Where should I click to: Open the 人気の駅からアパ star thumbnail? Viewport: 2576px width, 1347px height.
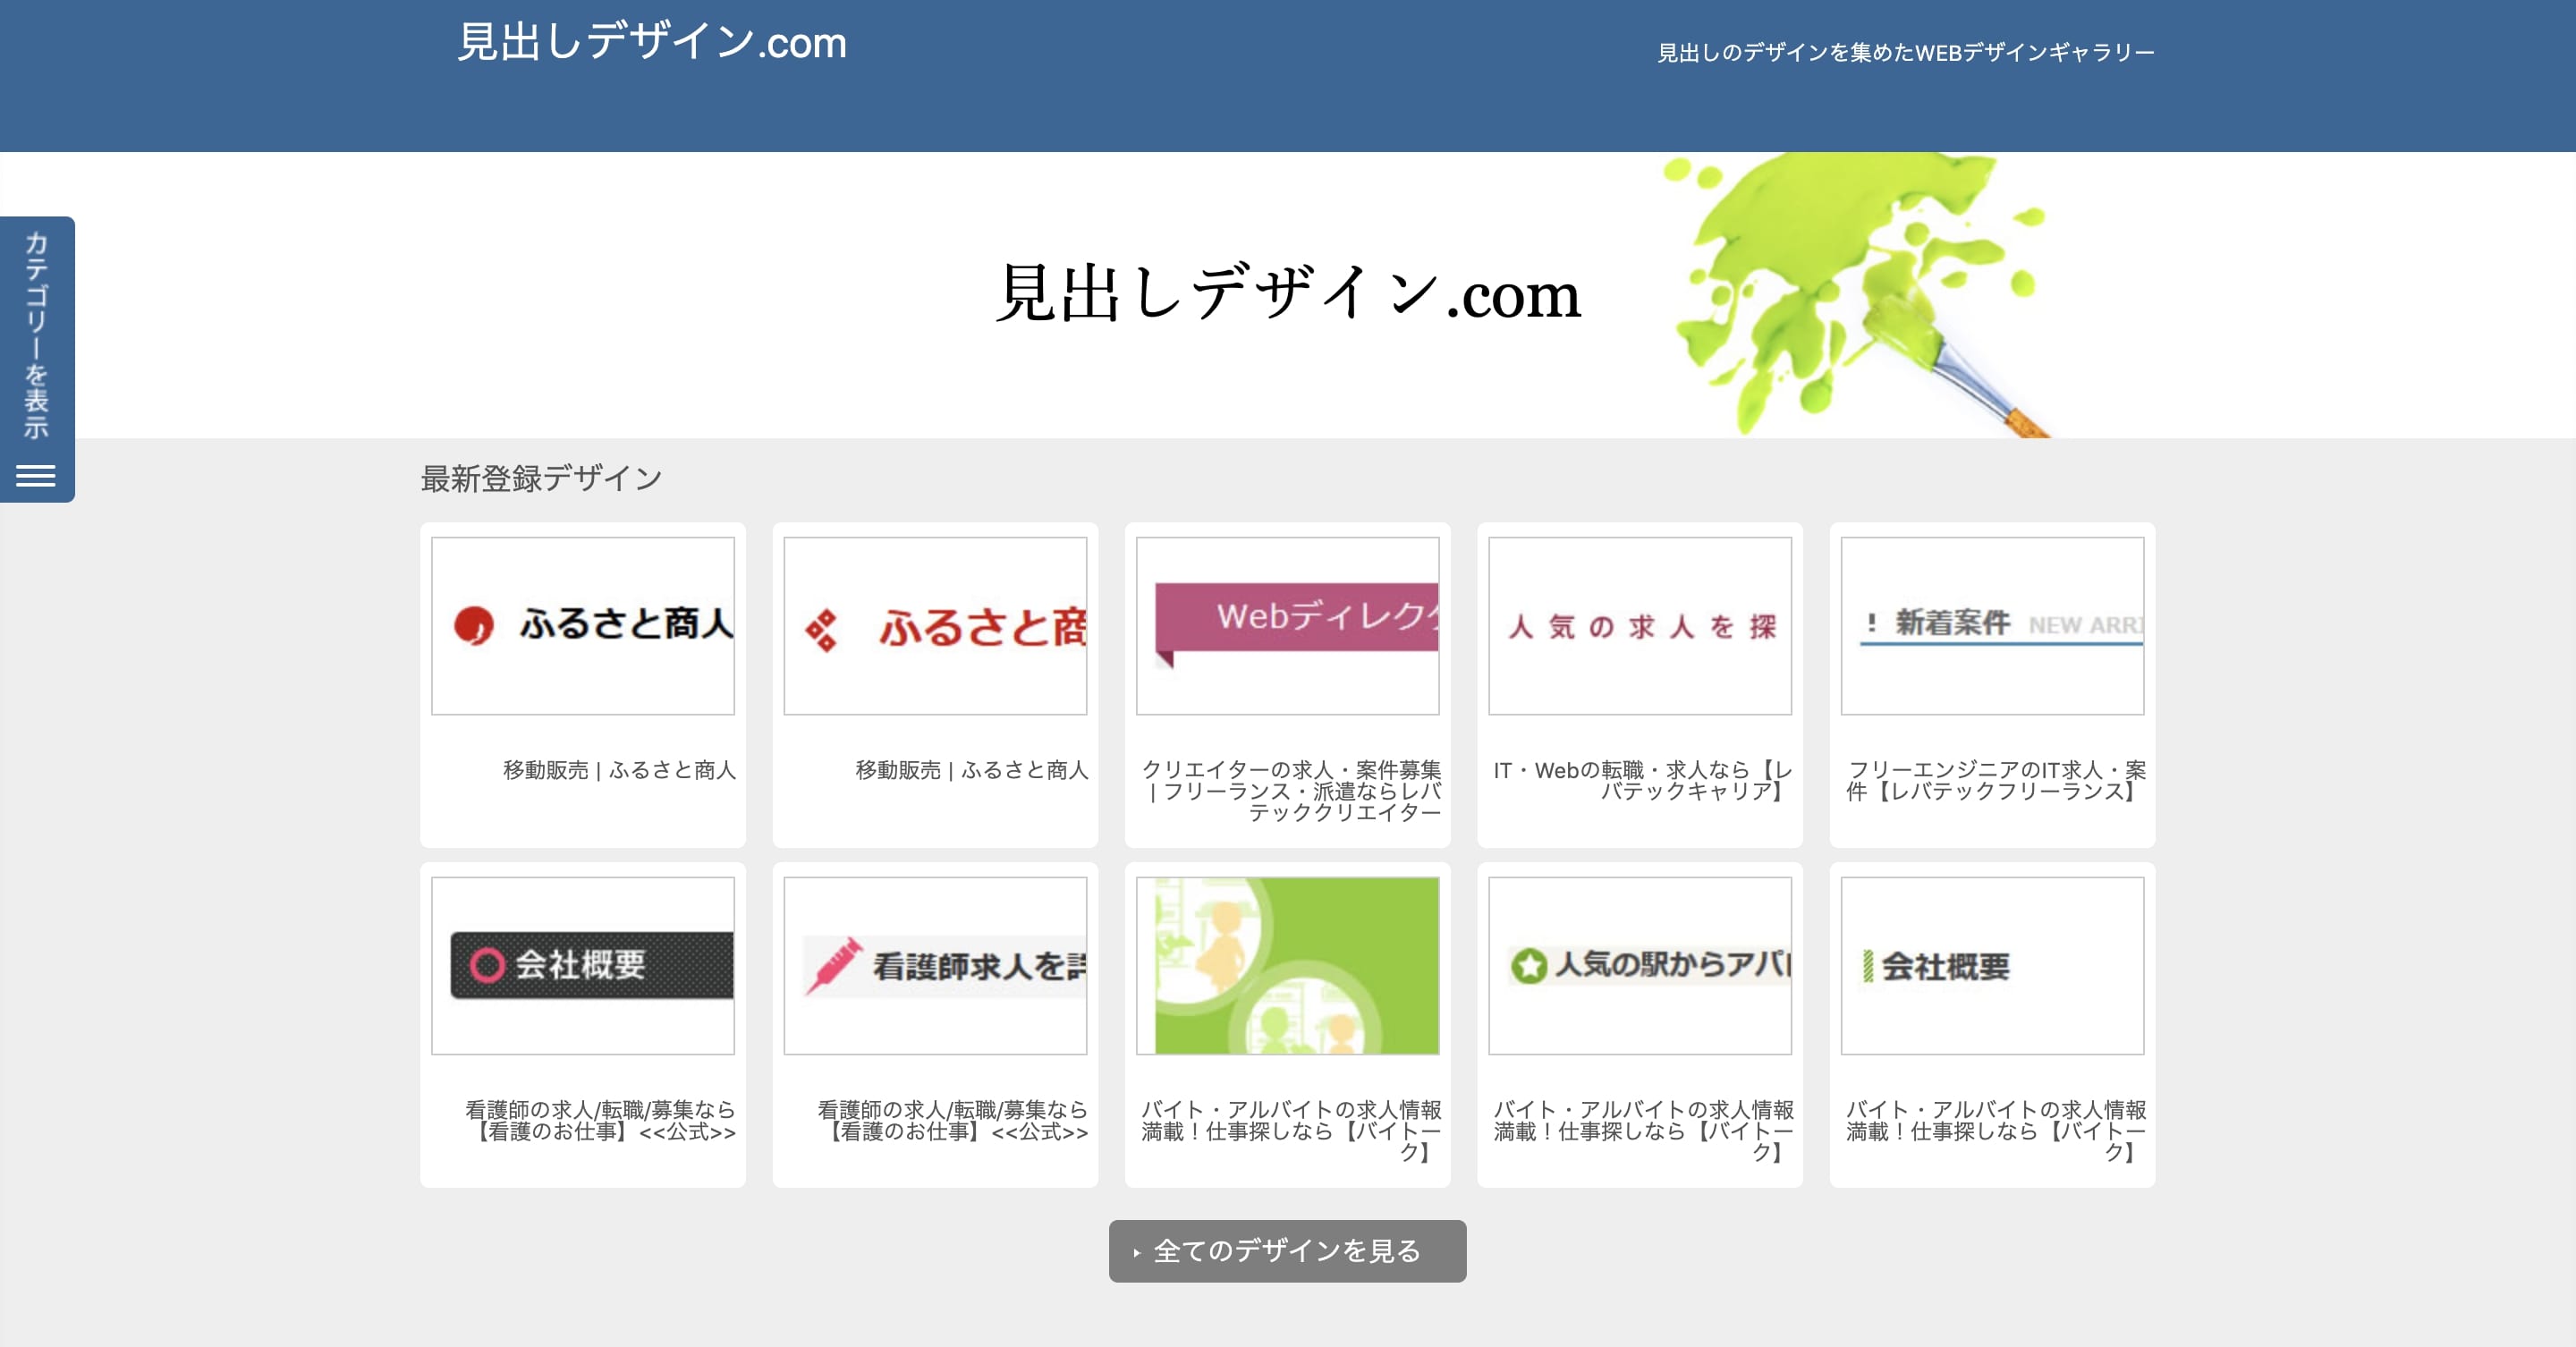click(x=1640, y=965)
